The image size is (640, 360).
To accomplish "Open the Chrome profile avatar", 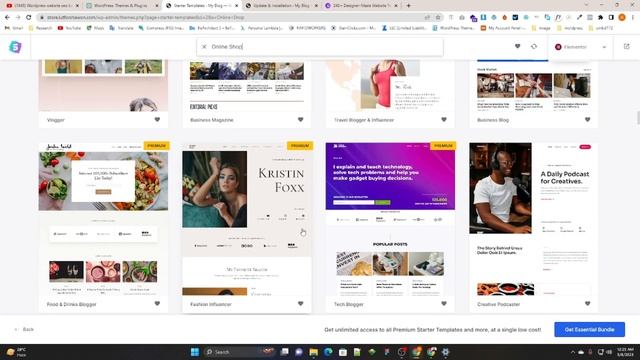I will click(x=622, y=17).
